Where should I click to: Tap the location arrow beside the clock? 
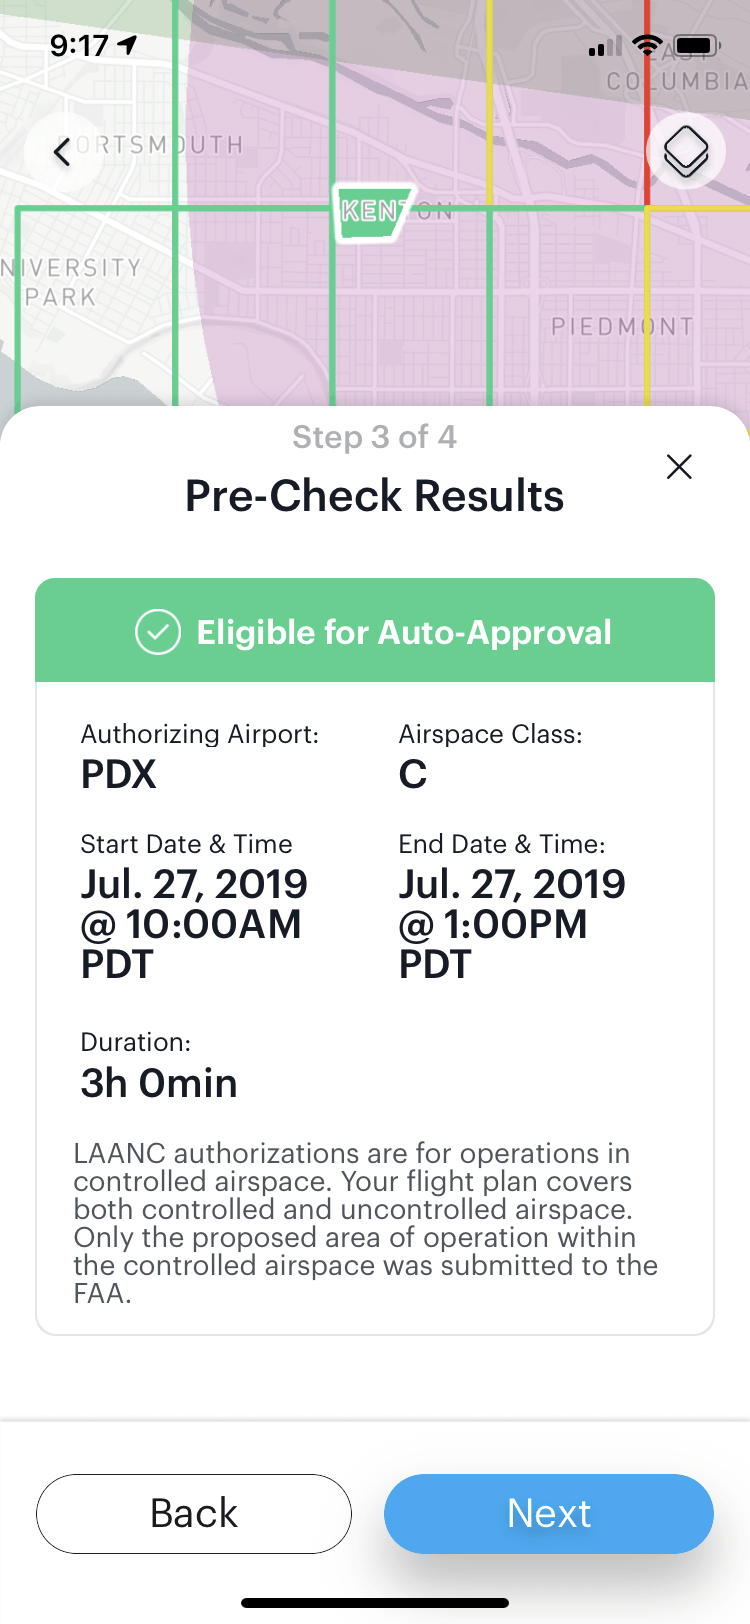point(127,45)
